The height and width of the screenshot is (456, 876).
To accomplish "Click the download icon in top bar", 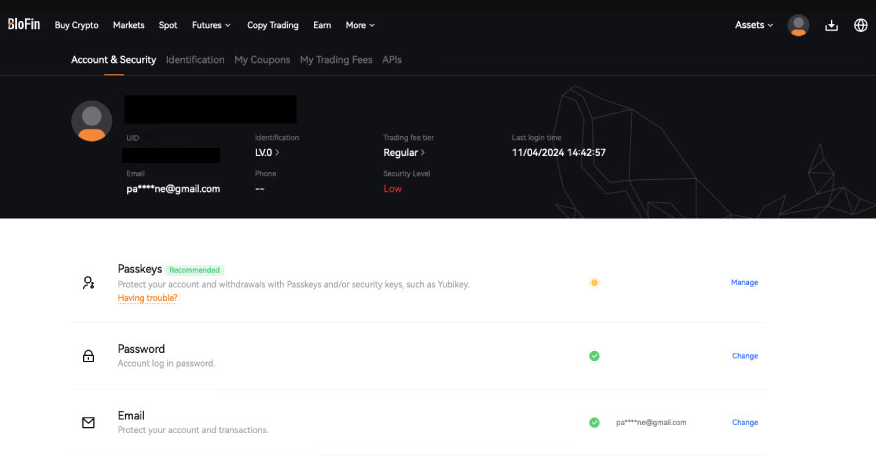I will point(831,25).
